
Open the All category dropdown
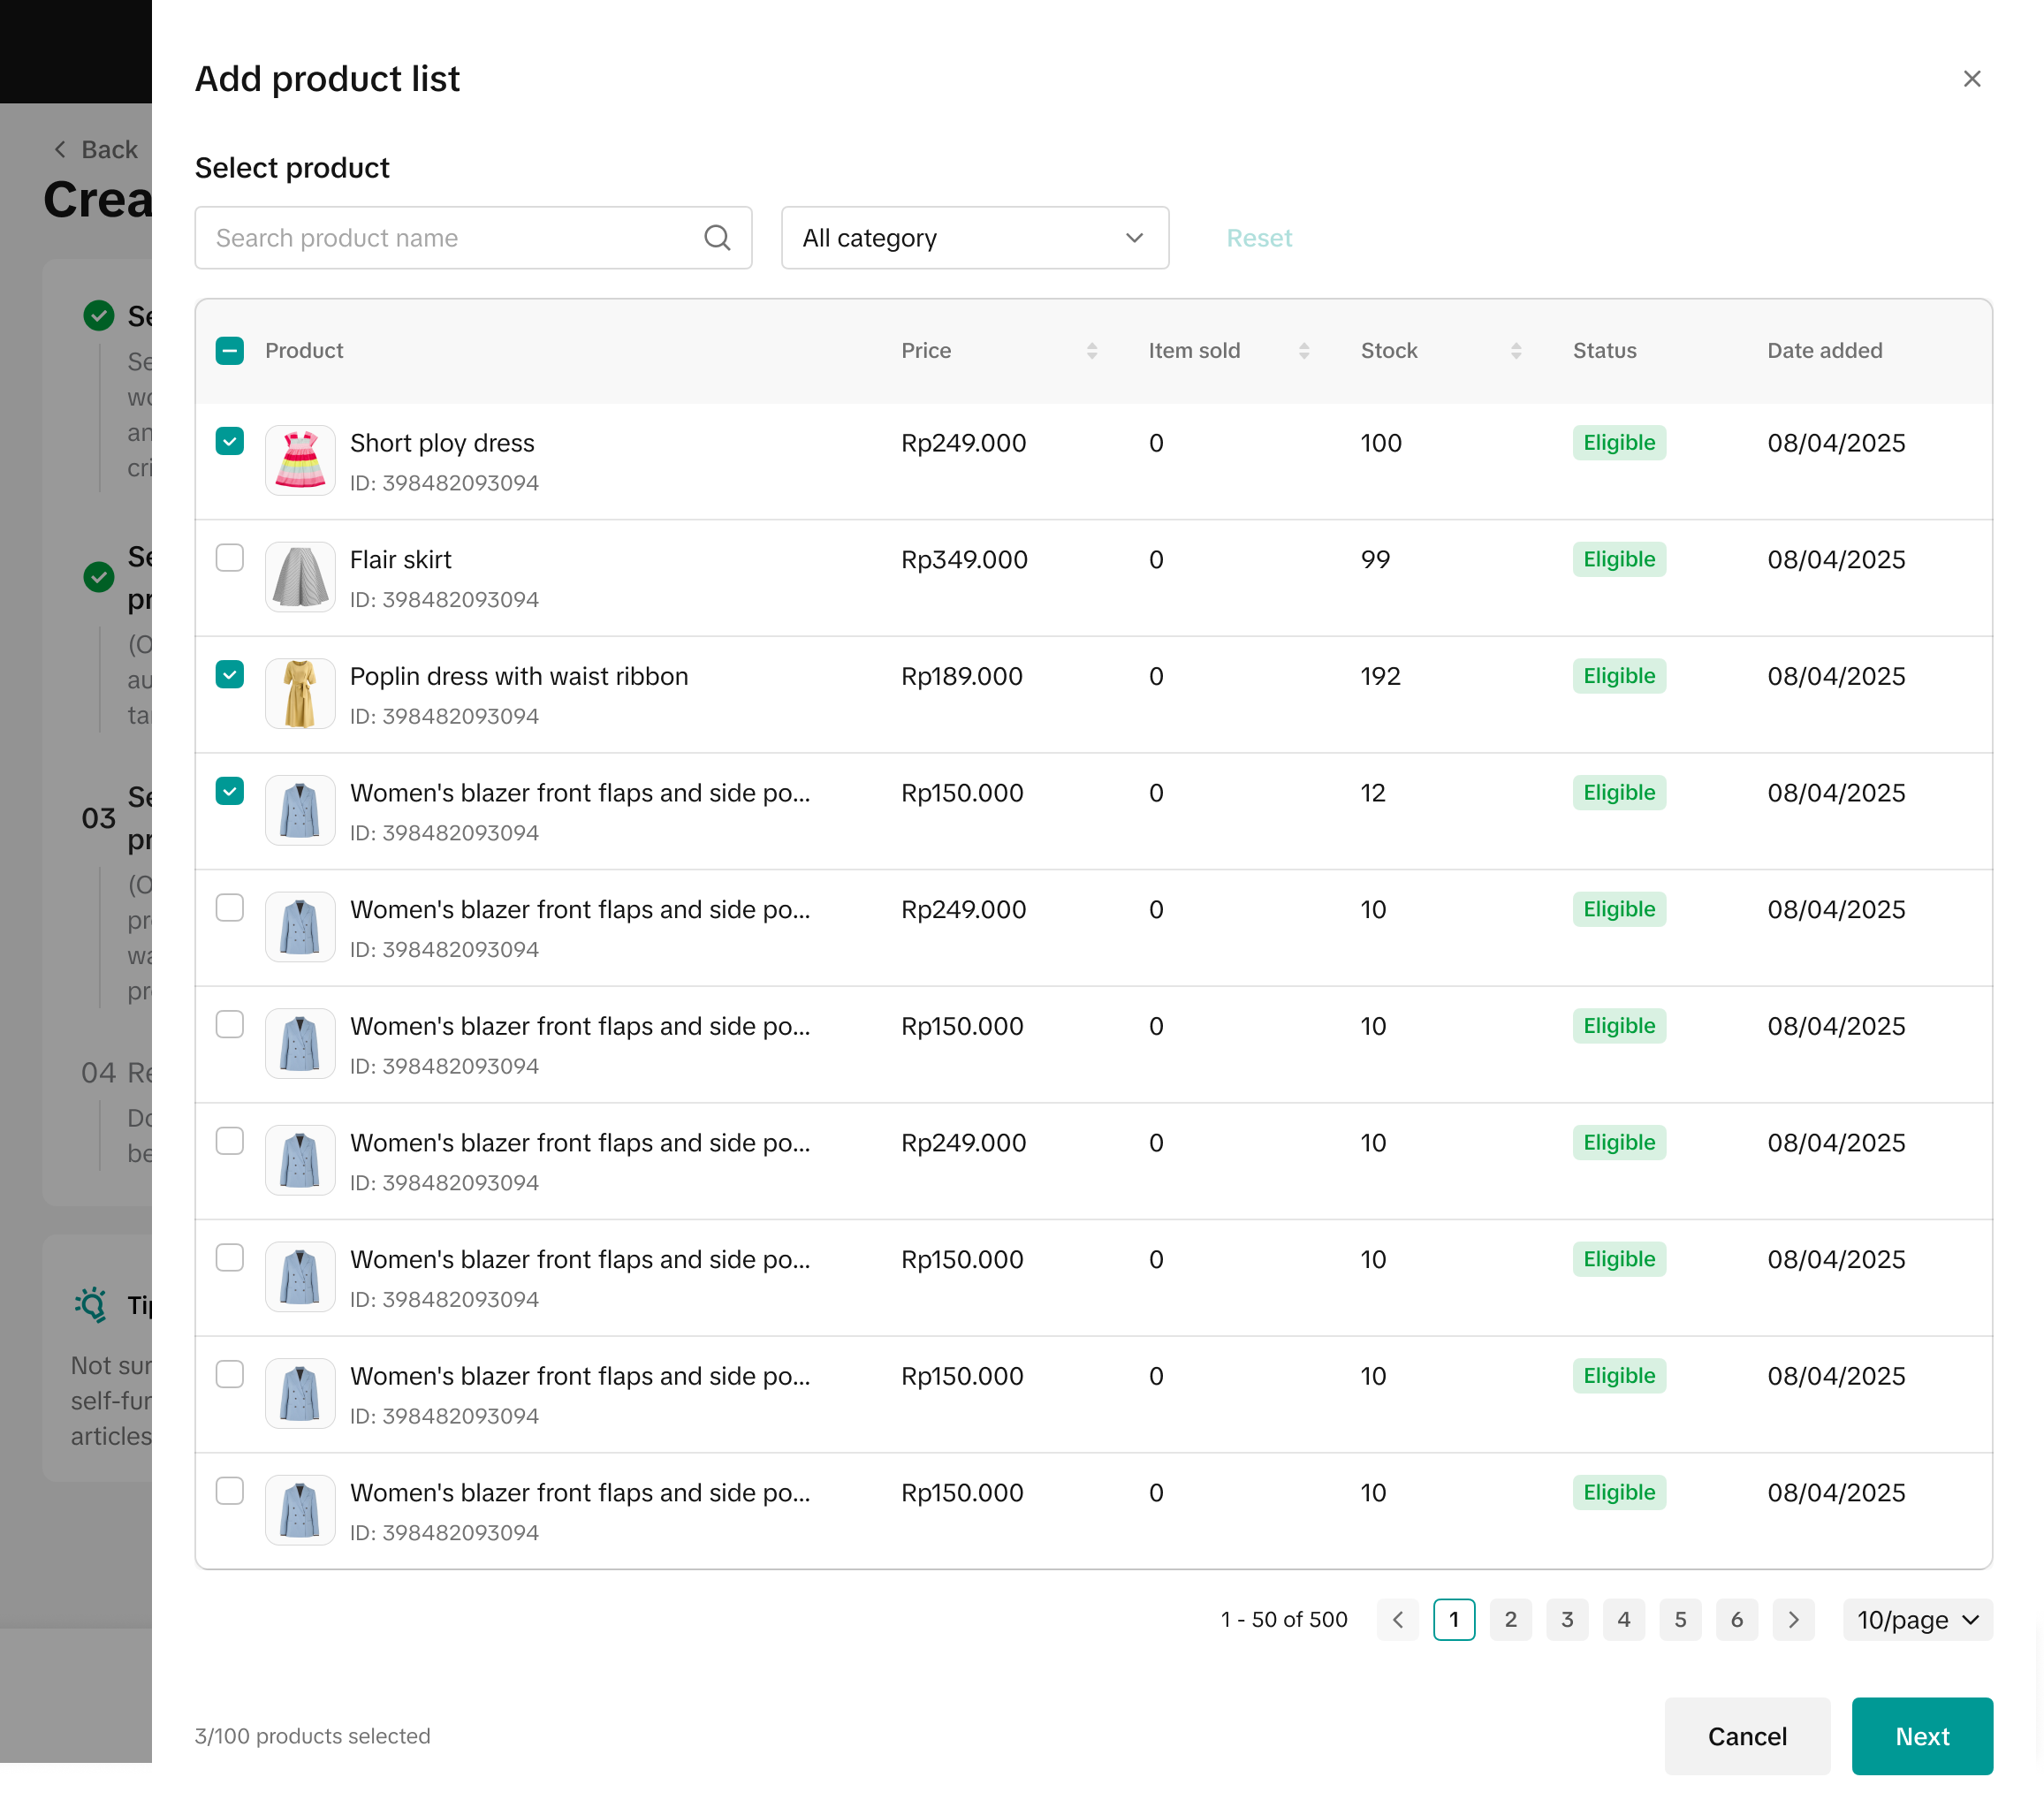tap(974, 238)
